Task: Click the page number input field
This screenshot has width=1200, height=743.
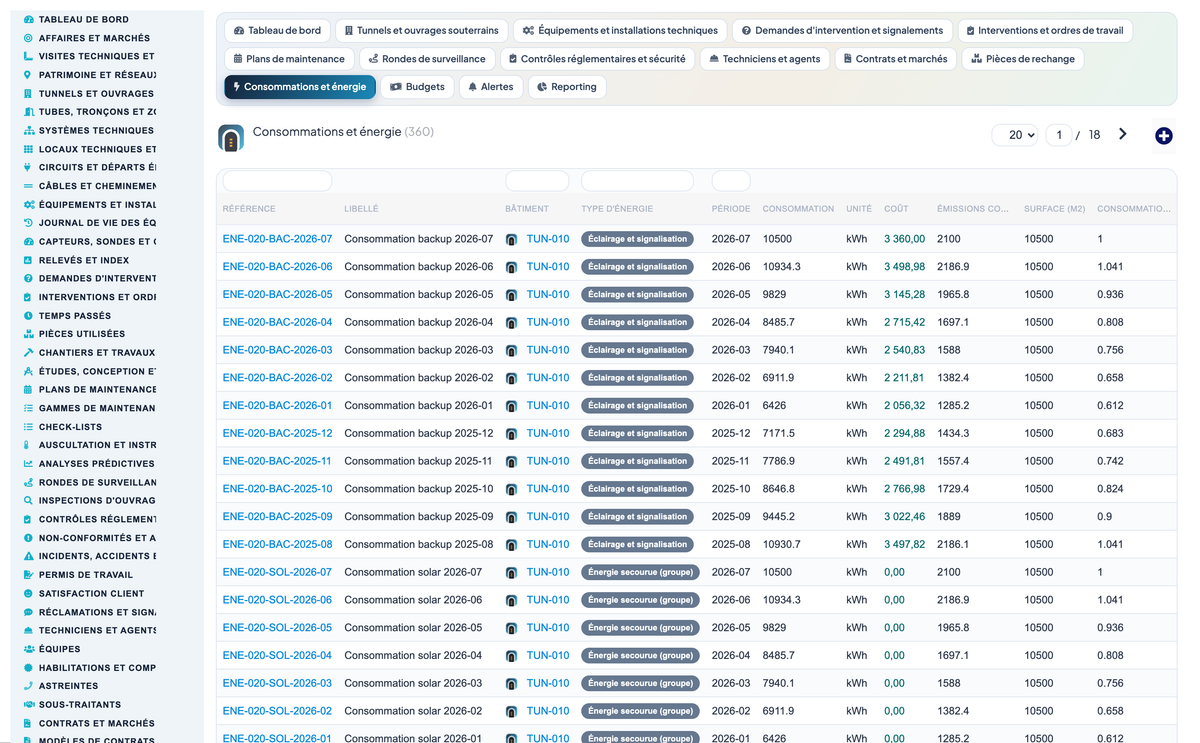Action: (x=1058, y=135)
